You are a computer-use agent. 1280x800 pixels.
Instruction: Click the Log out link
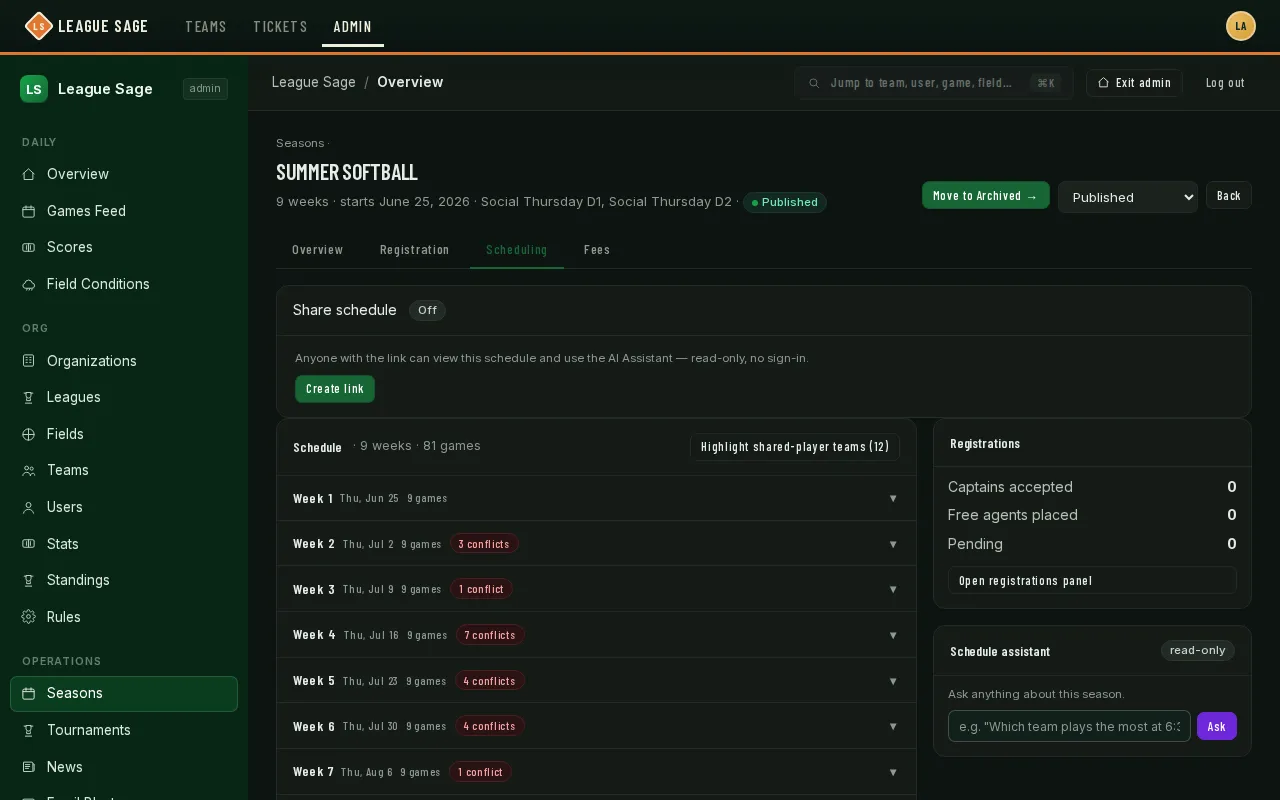(1225, 83)
